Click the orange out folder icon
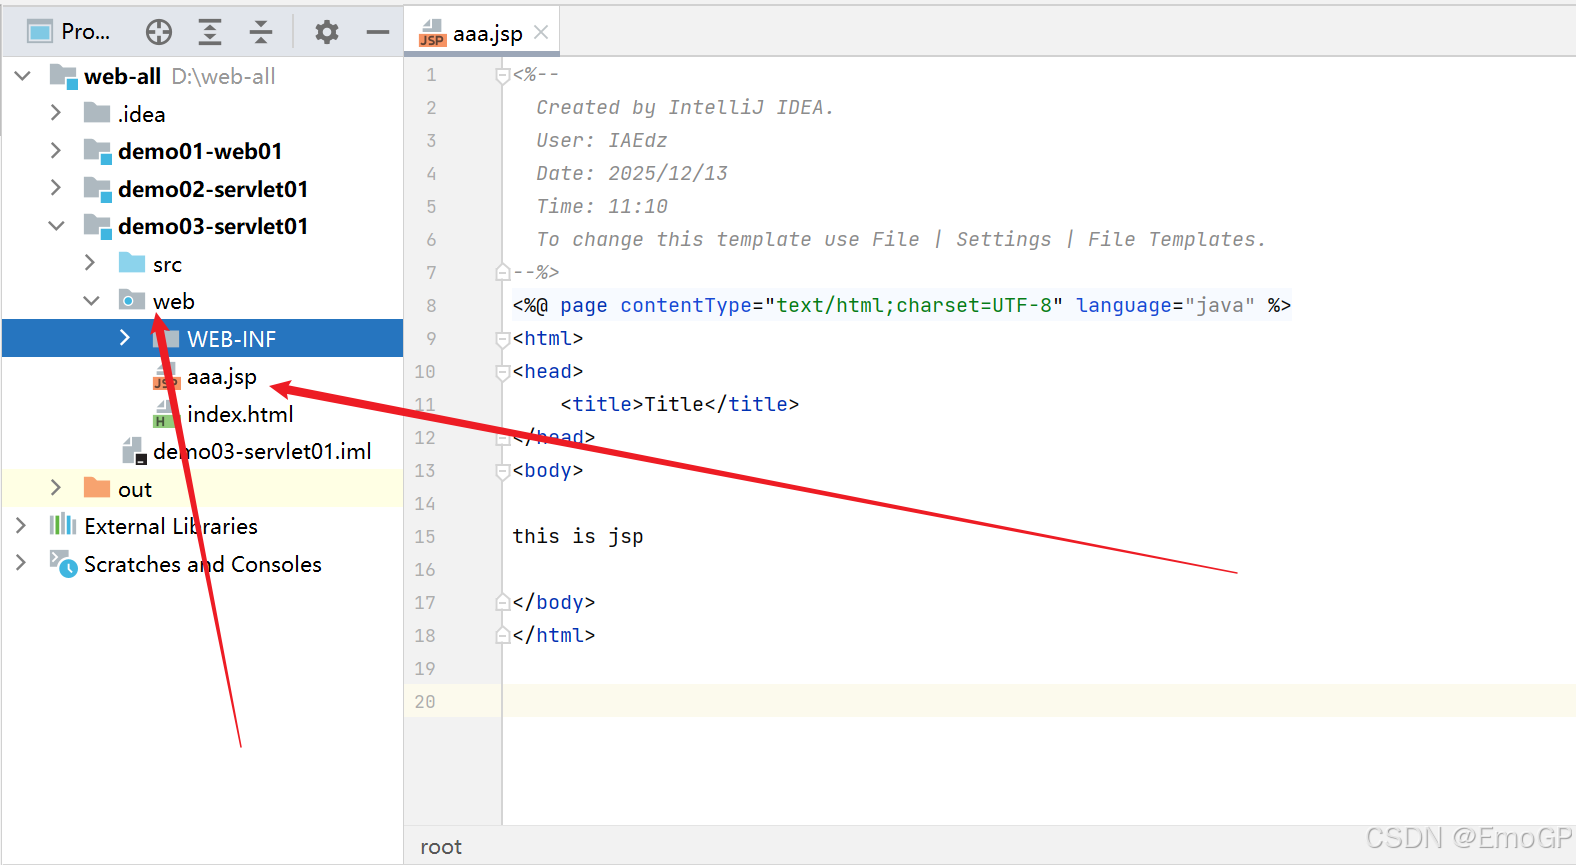Viewport: 1576px width, 865px height. (97, 488)
